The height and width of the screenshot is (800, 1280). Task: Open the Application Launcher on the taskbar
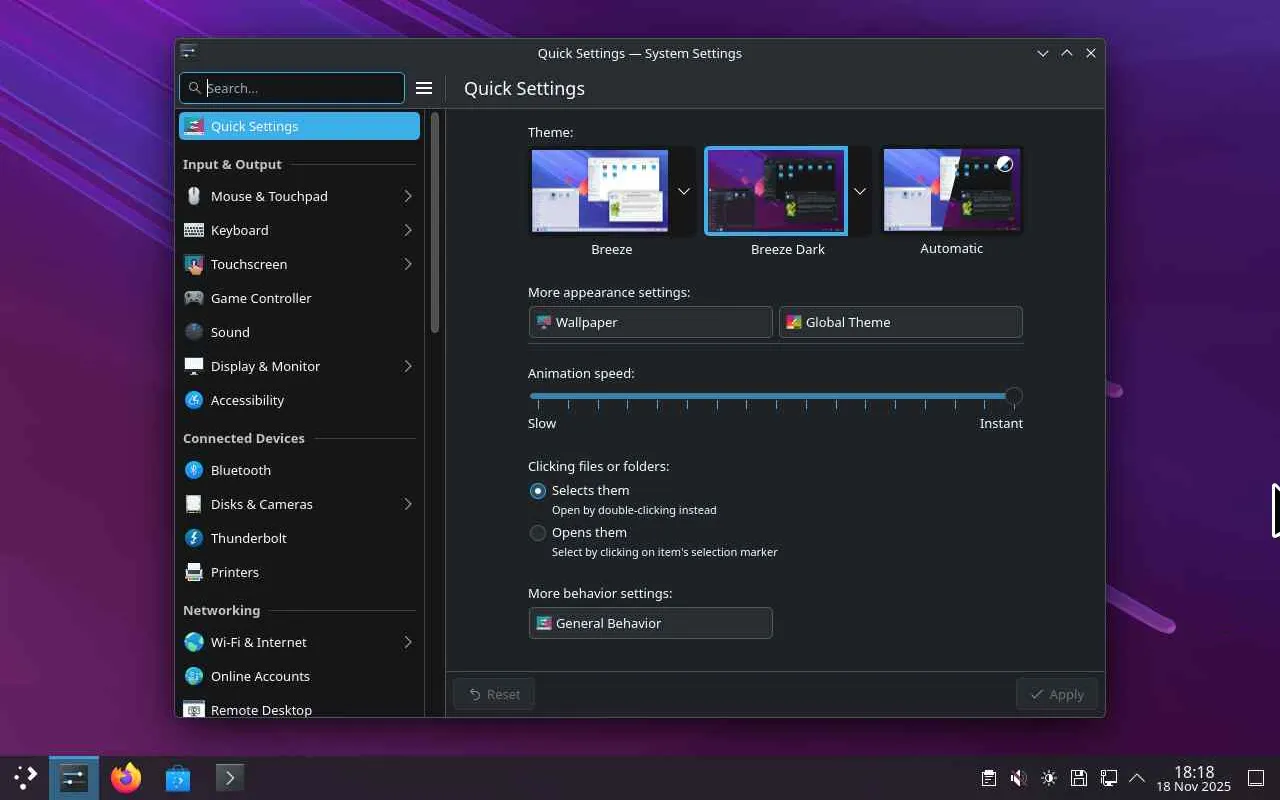pyautogui.click(x=25, y=777)
